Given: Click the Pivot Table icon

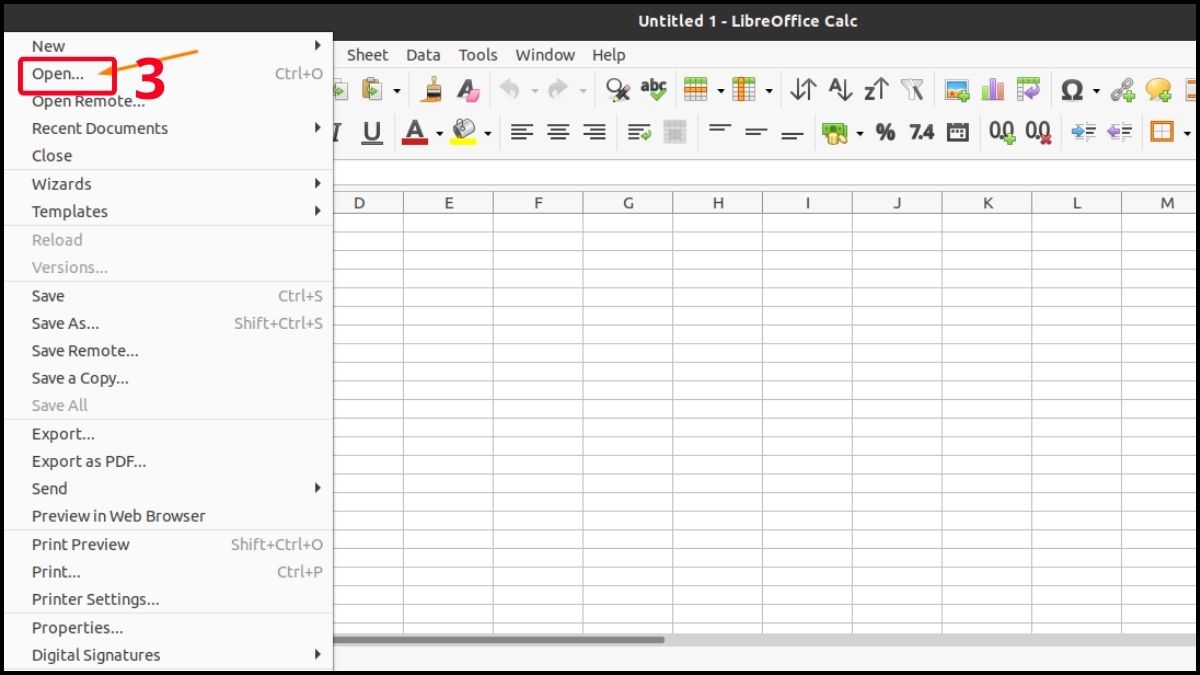Looking at the screenshot, I should (1028, 90).
